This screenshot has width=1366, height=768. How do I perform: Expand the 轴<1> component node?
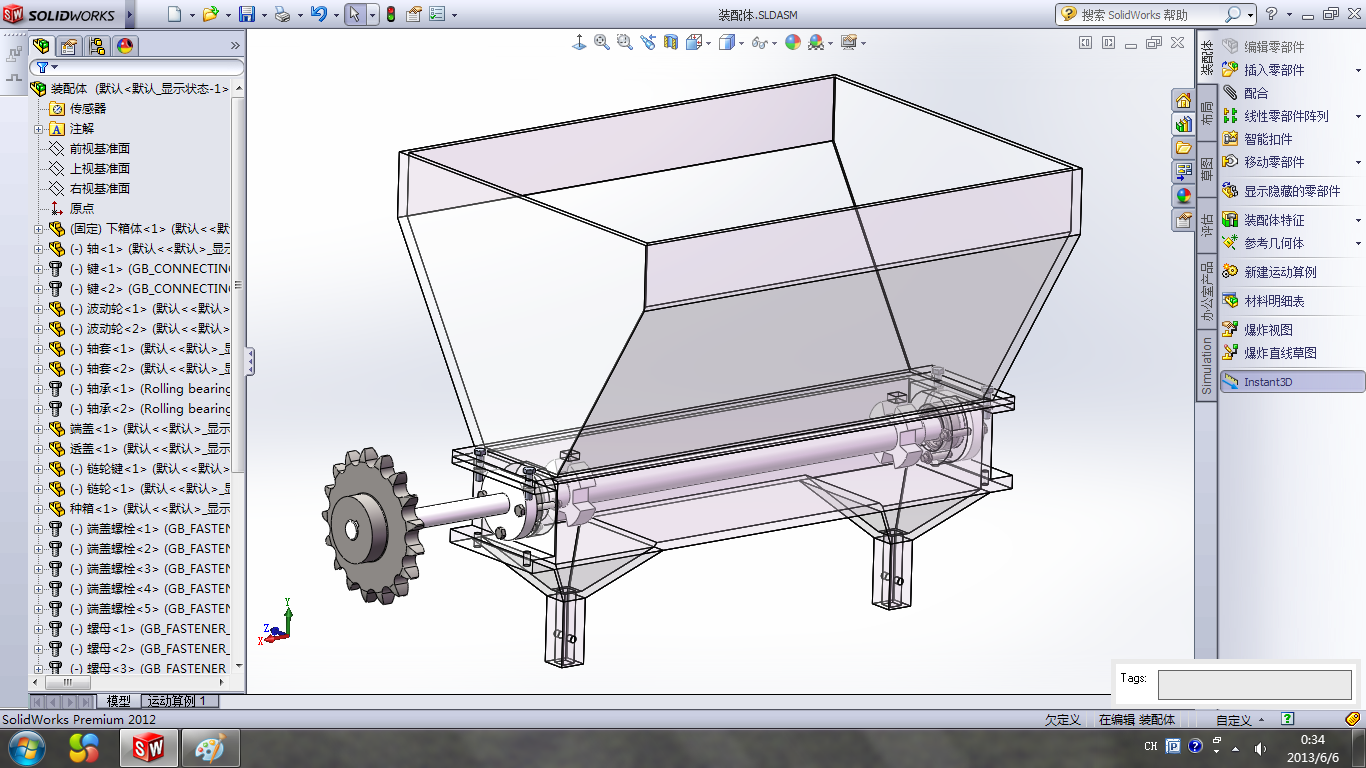click(39, 249)
